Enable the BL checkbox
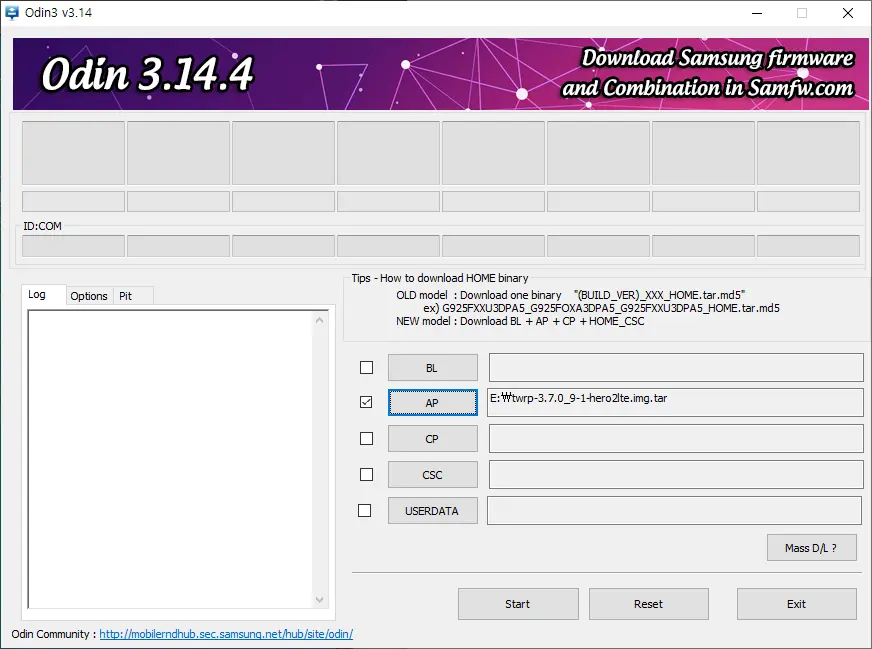The width and height of the screenshot is (872, 649). 366,368
